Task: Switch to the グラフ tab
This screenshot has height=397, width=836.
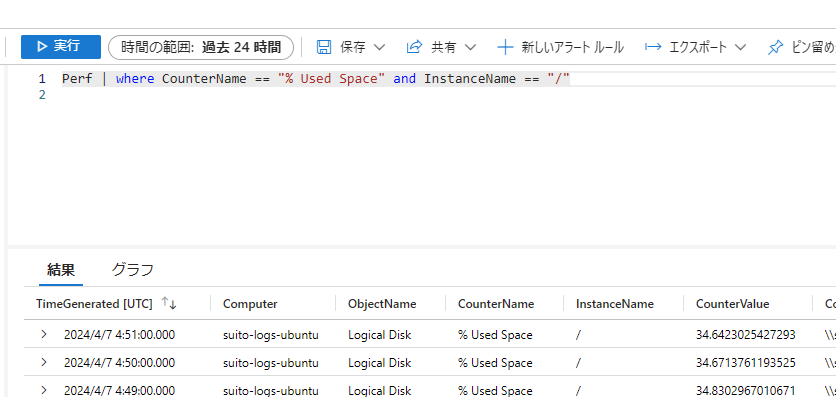Action: click(x=133, y=270)
